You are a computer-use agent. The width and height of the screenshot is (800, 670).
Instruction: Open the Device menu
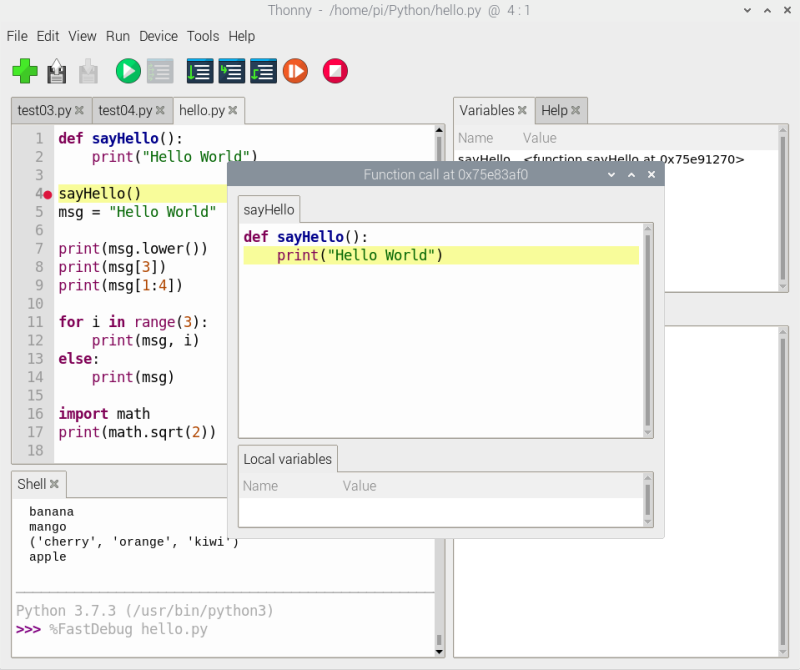point(158,36)
